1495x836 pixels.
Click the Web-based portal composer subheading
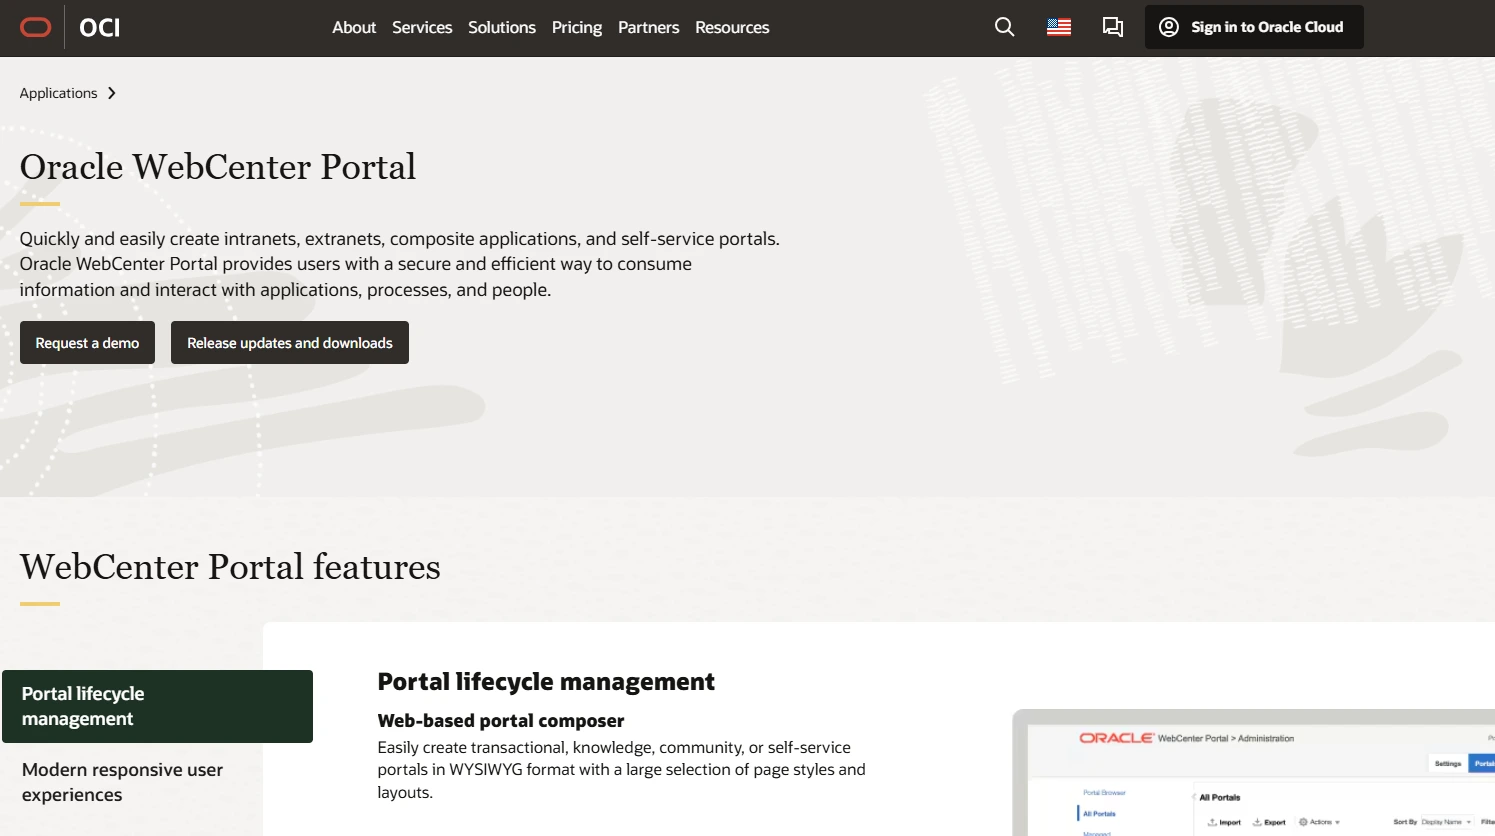click(x=500, y=720)
